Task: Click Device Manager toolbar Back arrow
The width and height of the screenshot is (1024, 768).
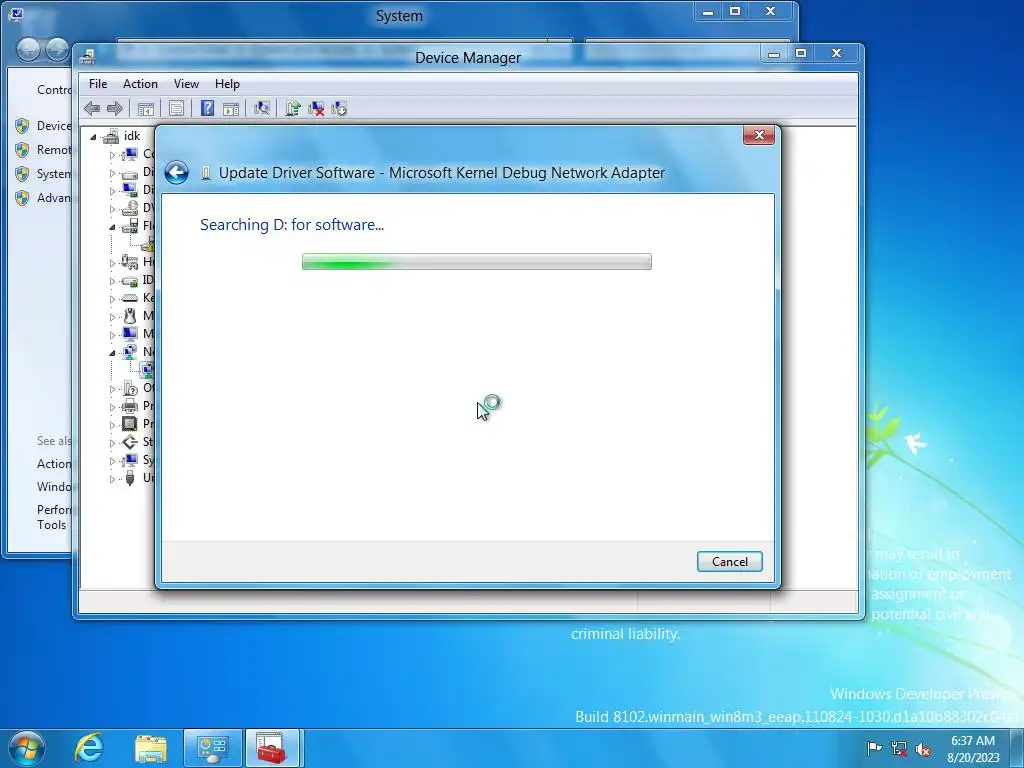Action: coord(92,108)
